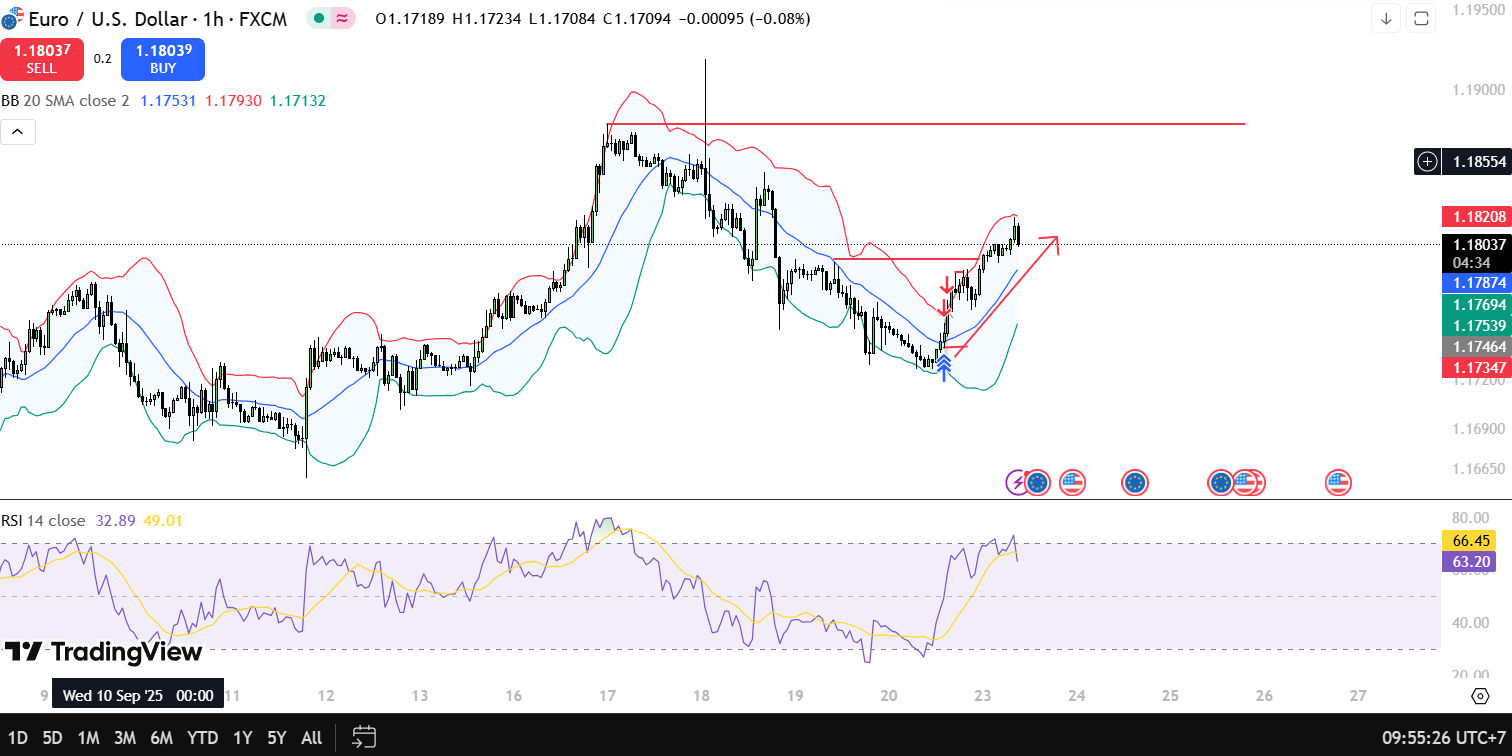Click the purple lightning bolt event icon
1512x756 pixels.
tap(1017, 483)
